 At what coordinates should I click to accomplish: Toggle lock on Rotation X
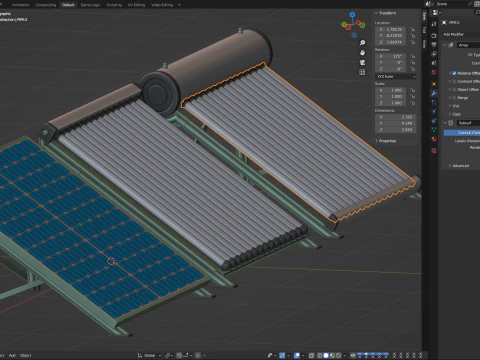[413, 56]
